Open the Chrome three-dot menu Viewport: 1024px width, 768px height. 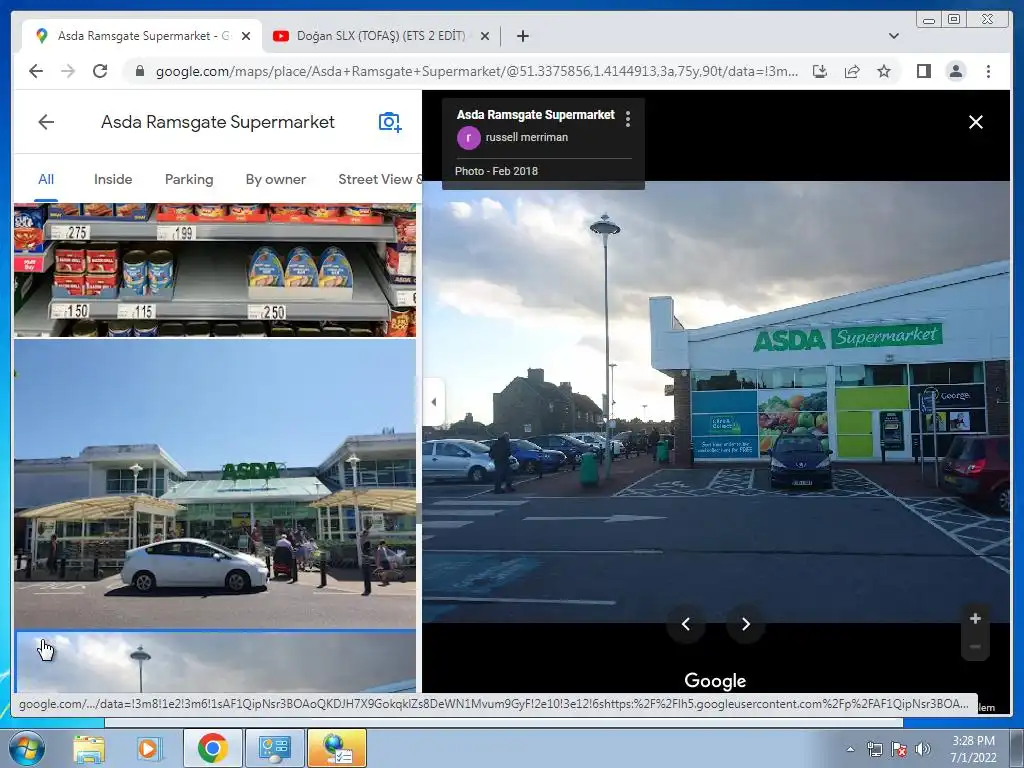988,71
